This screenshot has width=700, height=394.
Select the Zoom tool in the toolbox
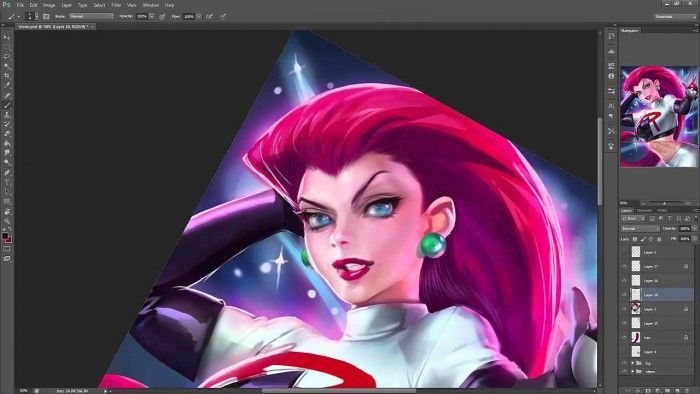coord(7,220)
